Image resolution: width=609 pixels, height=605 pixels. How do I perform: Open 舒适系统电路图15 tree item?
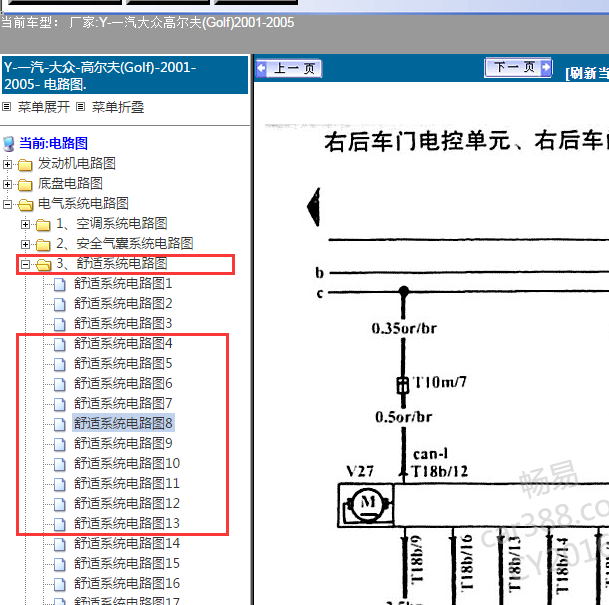click(x=127, y=564)
